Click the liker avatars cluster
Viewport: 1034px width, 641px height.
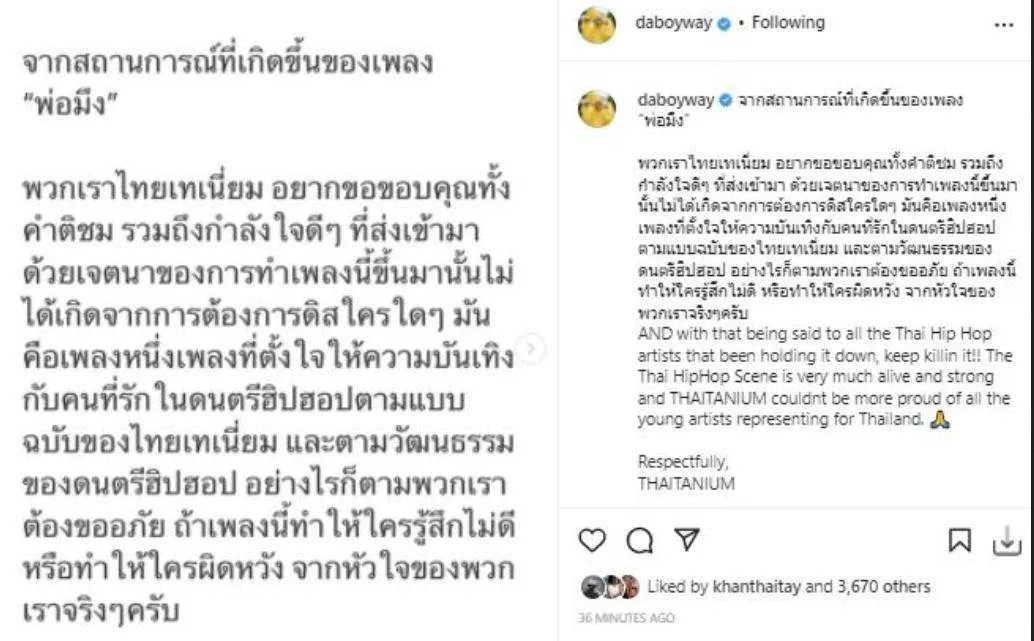pos(610,586)
